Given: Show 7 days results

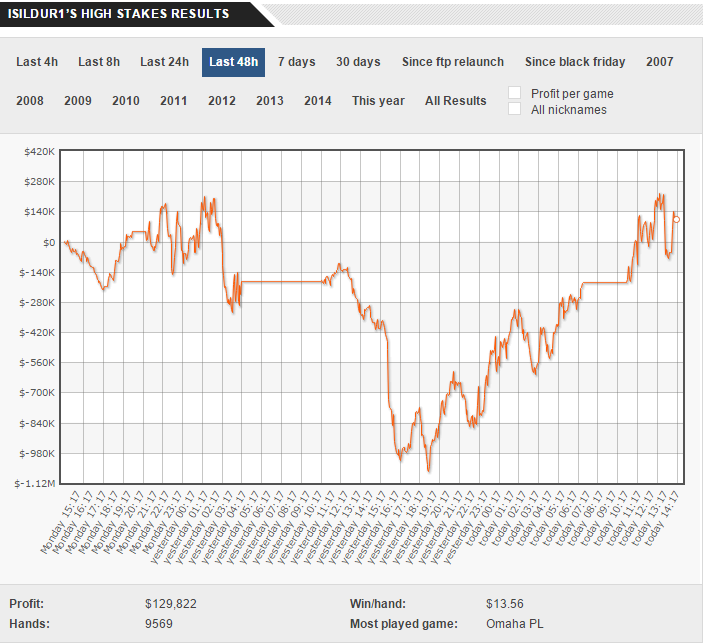Looking at the screenshot, I should [296, 62].
